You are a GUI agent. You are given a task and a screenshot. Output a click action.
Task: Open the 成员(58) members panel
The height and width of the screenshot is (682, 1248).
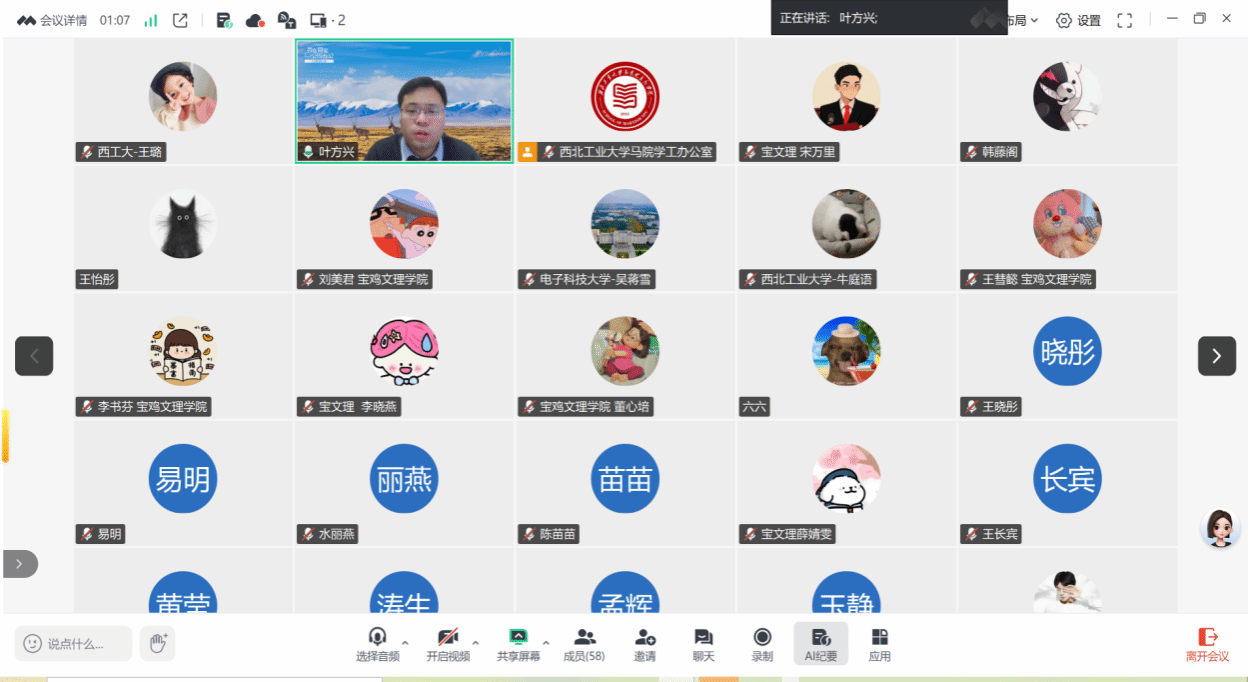(585, 645)
